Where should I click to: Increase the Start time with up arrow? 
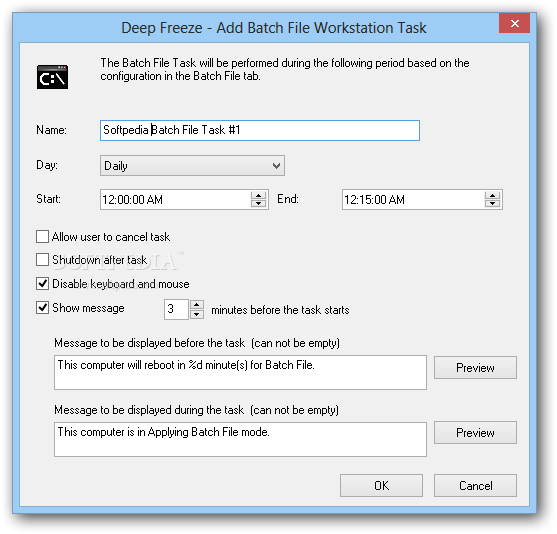(259, 196)
